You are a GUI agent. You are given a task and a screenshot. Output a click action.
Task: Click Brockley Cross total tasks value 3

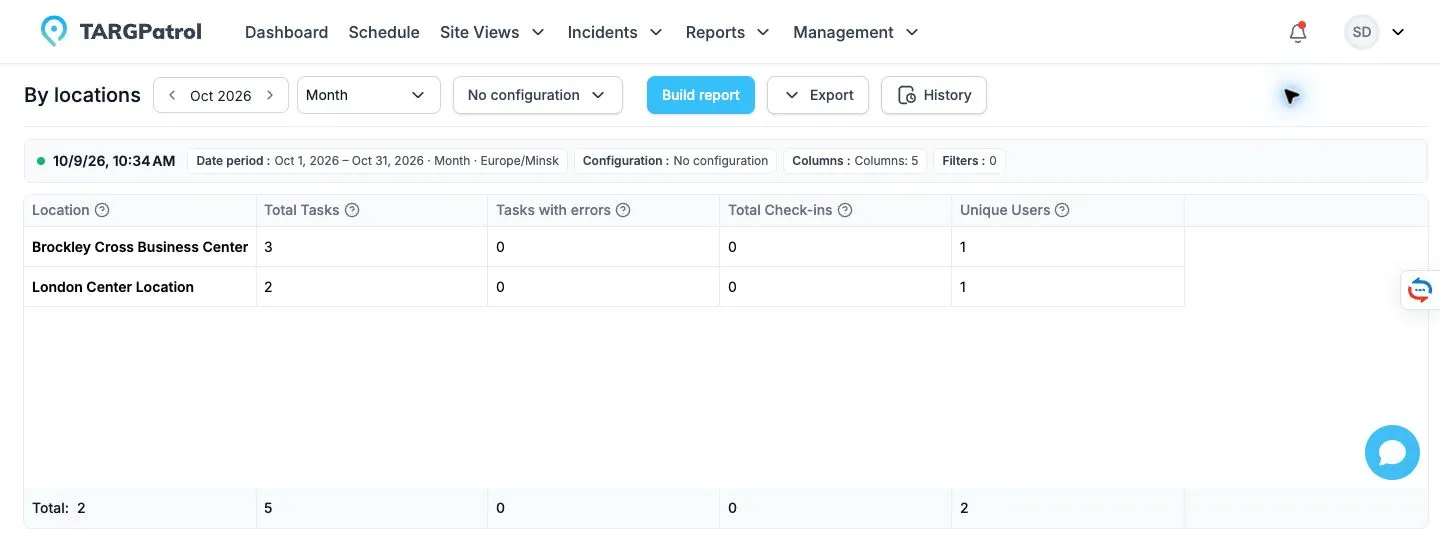point(268,247)
